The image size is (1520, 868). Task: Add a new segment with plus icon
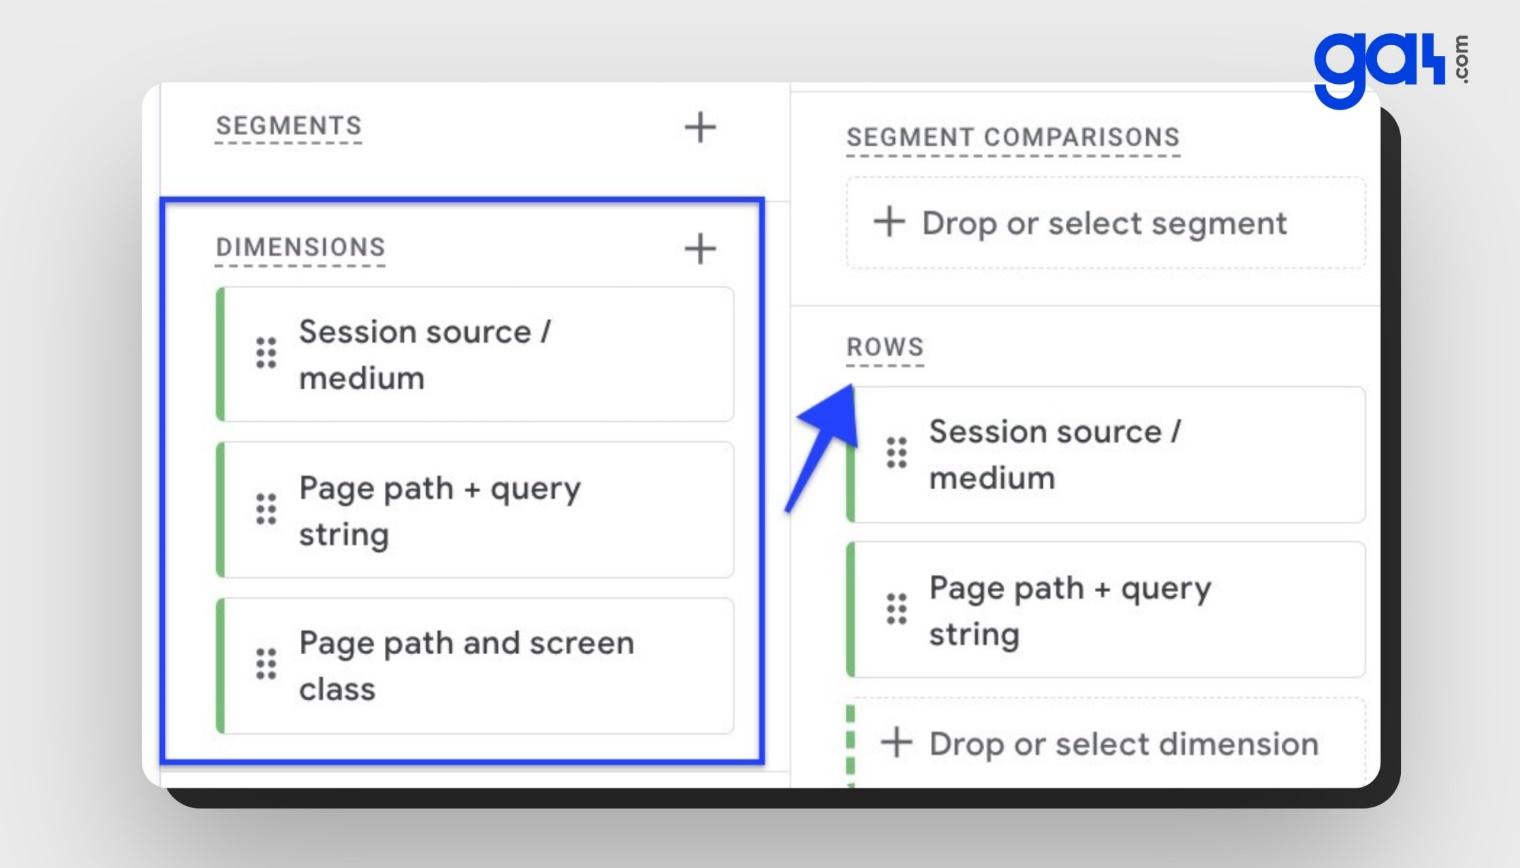(700, 127)
